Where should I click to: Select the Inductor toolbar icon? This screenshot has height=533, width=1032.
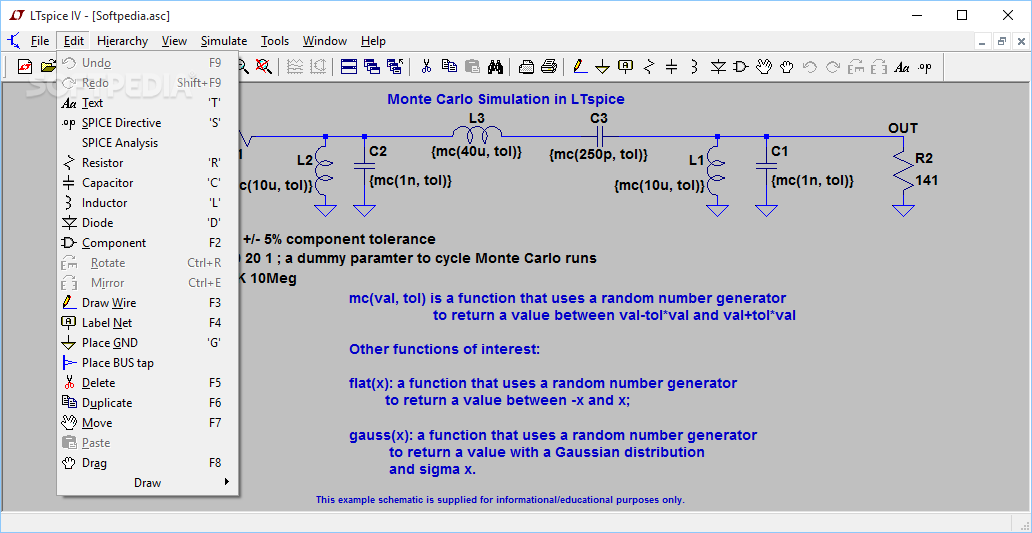tap(694, 66)
